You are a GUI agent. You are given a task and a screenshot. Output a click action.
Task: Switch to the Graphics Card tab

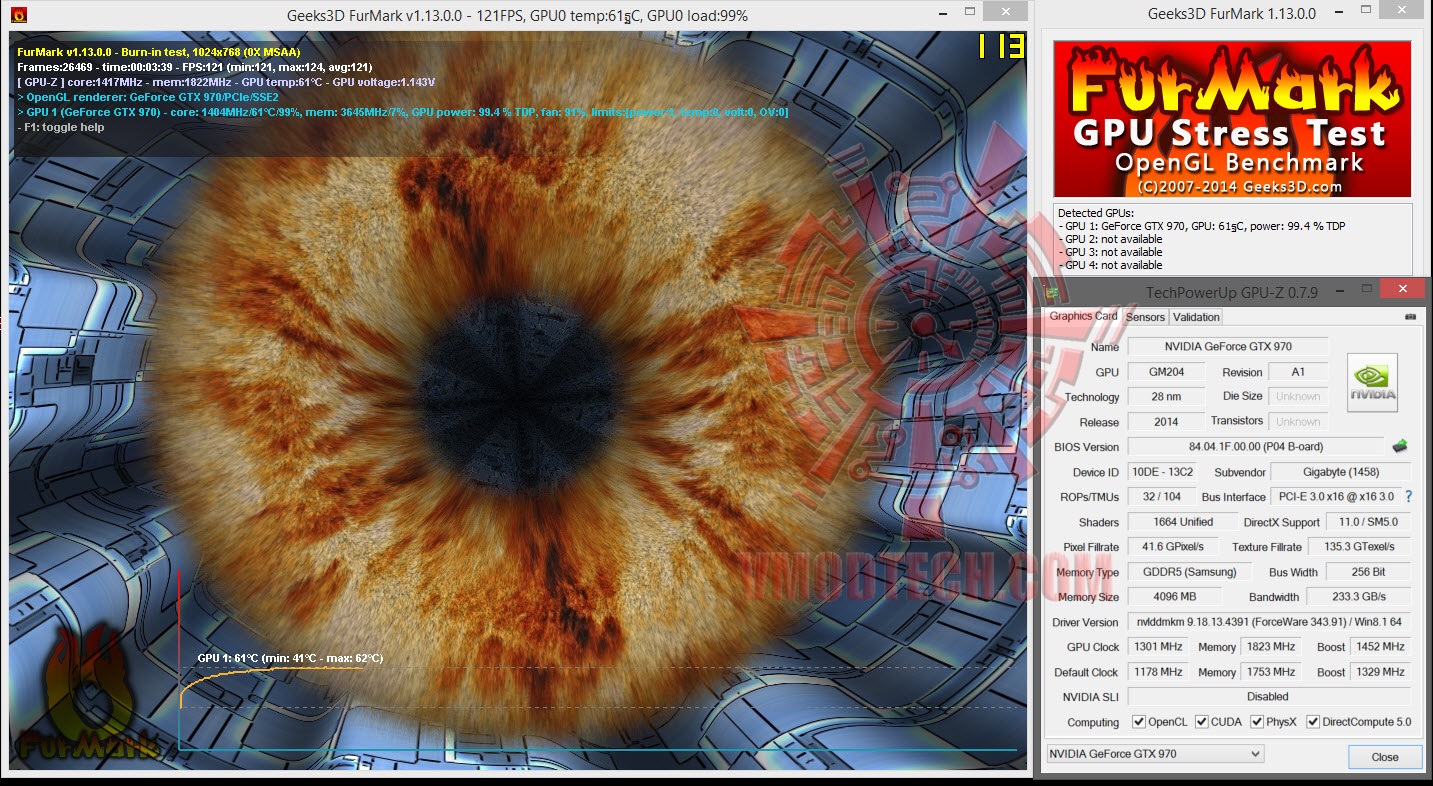click(1083, 316)
